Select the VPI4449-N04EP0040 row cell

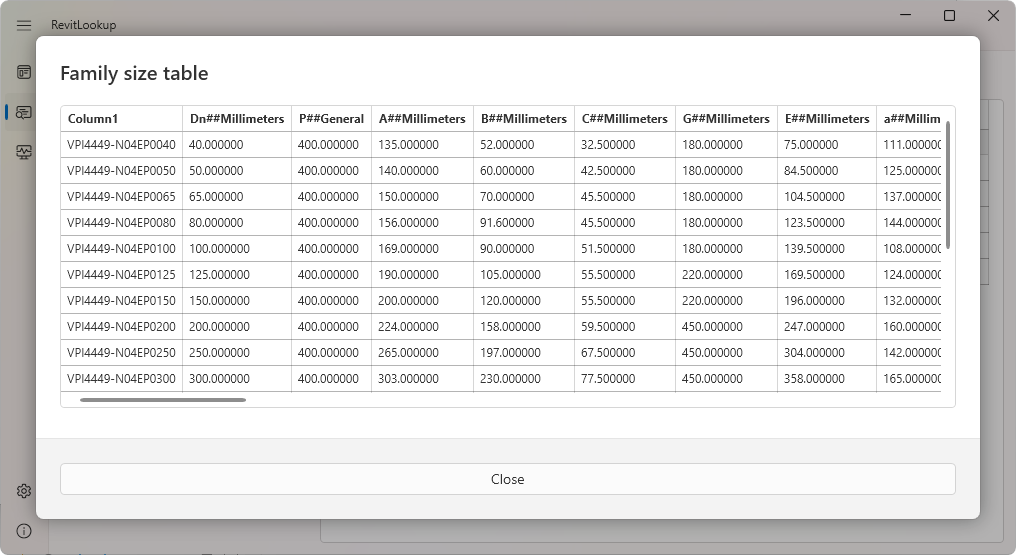pos(121,145)
